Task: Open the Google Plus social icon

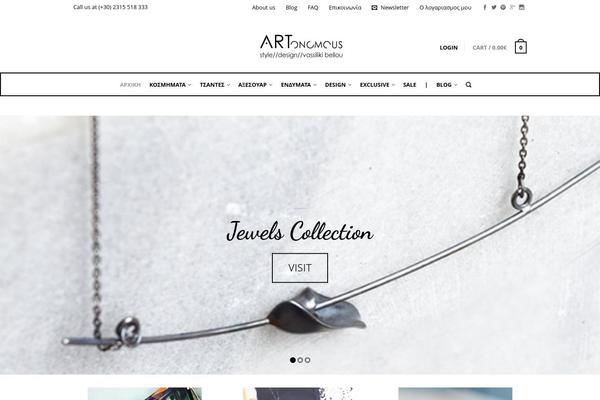Action: (512, 7)
